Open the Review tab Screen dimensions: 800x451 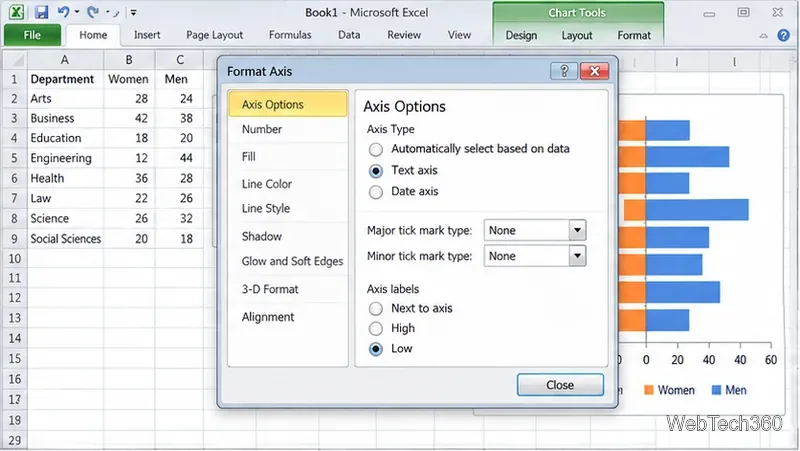[404, 35]
